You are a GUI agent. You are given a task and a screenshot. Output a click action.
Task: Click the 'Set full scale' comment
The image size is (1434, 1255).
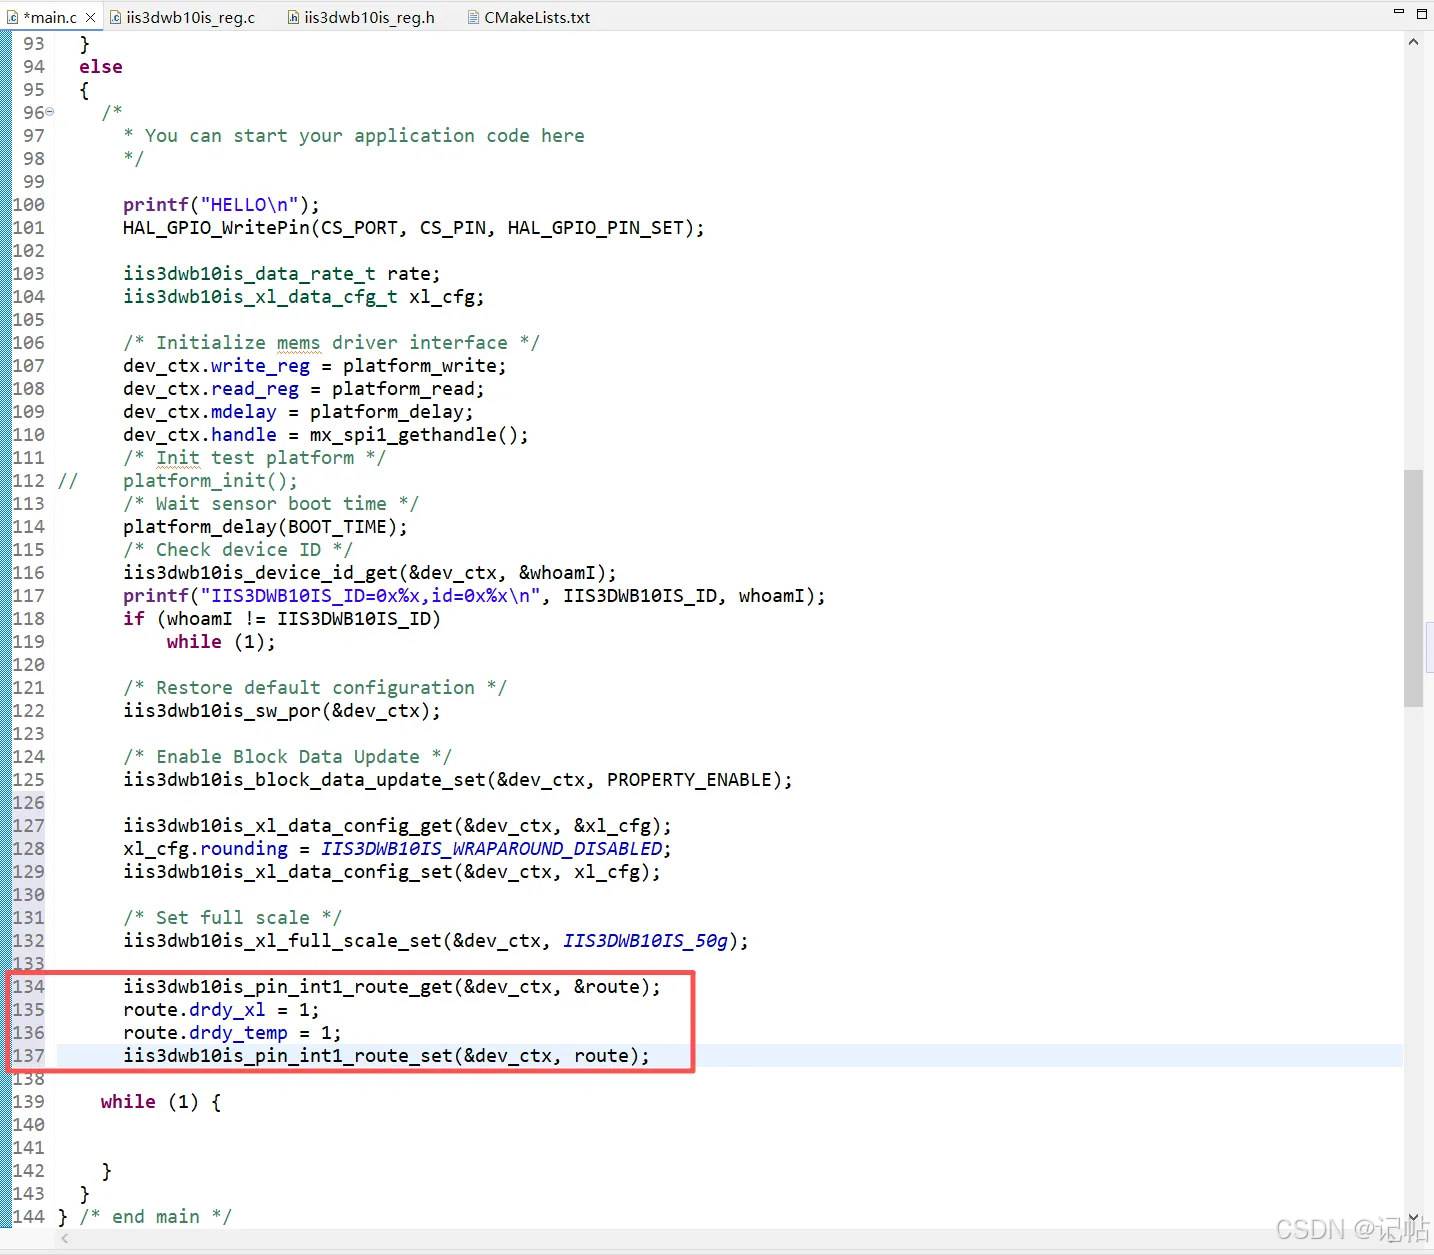click(232, 918)
